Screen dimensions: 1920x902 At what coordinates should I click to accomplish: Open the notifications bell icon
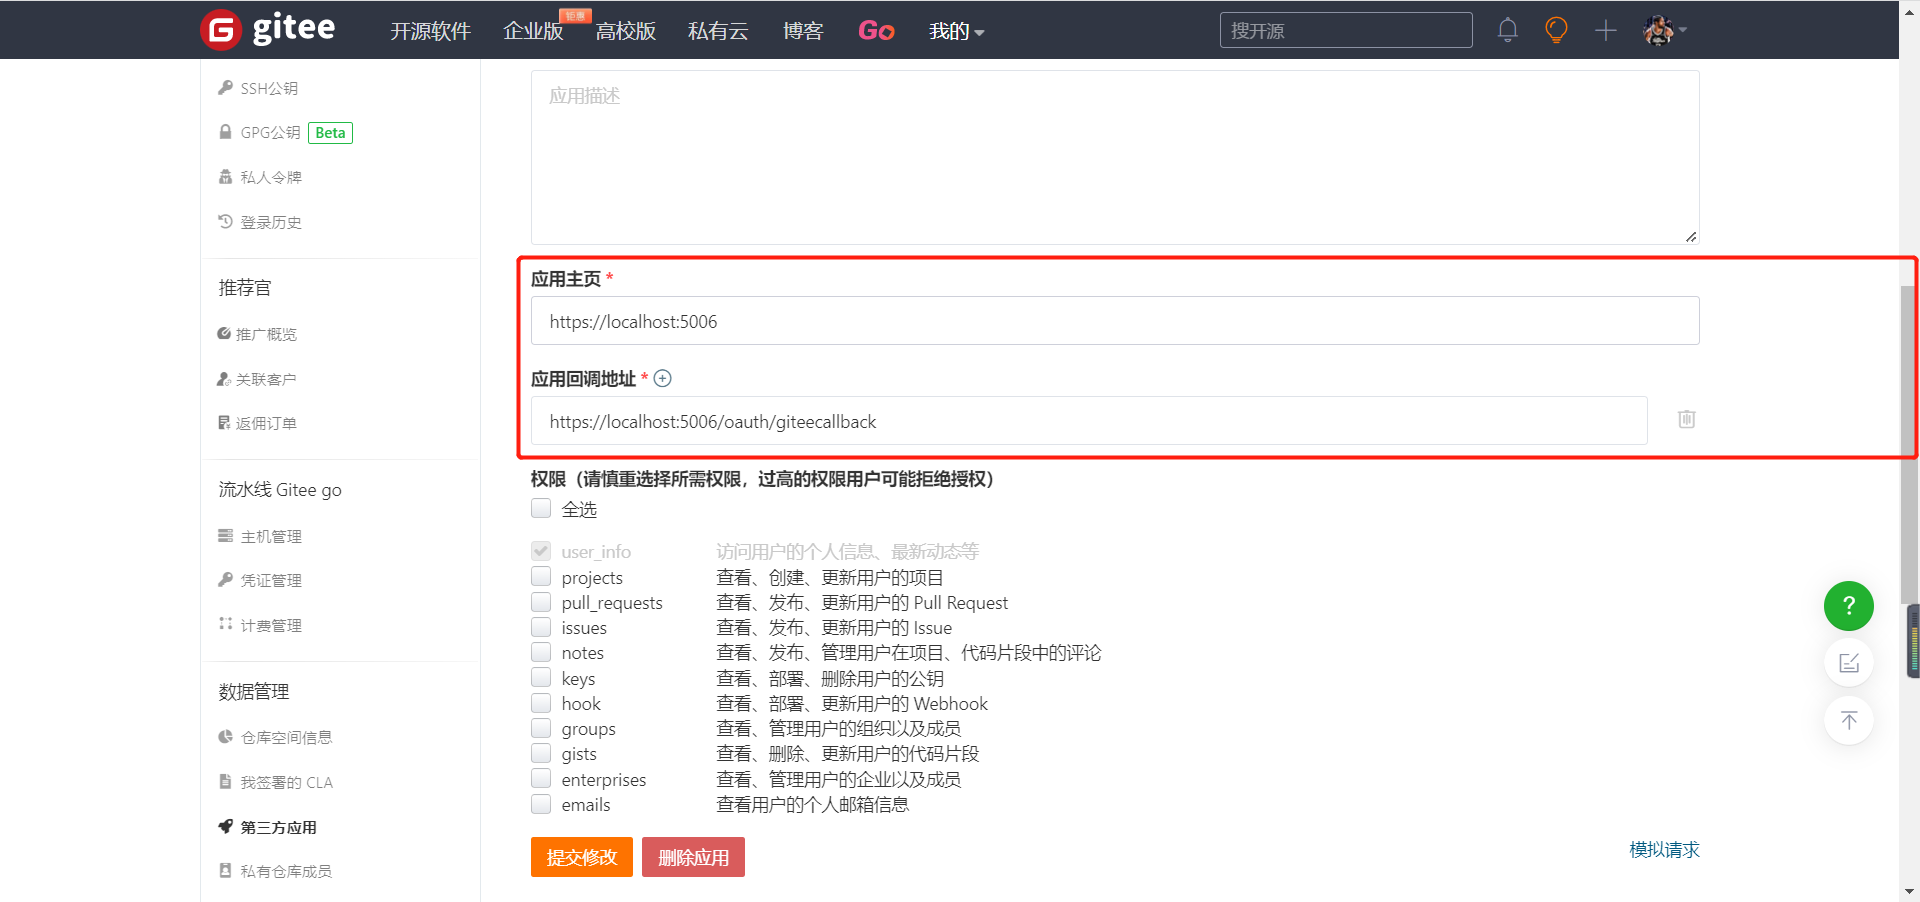1507,30
